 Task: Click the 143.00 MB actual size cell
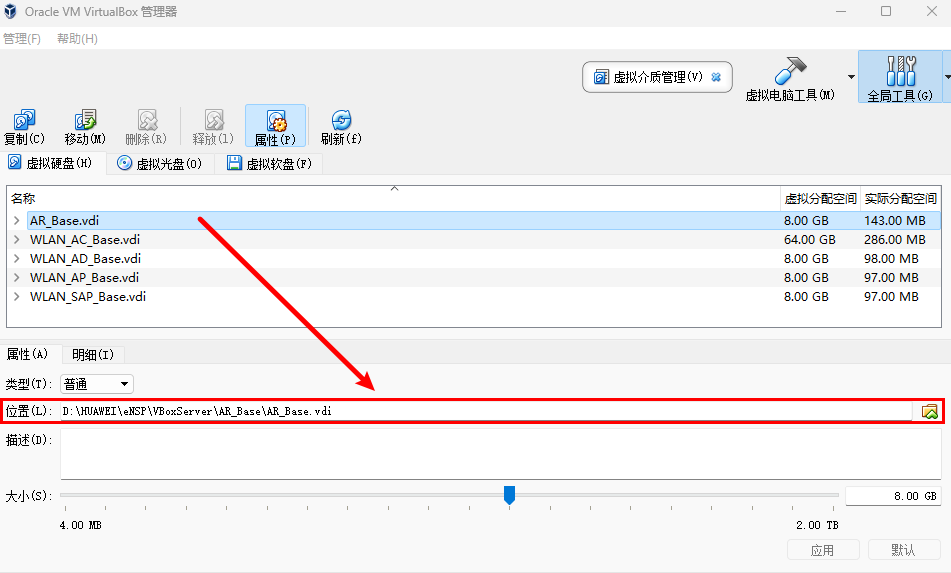895,221
